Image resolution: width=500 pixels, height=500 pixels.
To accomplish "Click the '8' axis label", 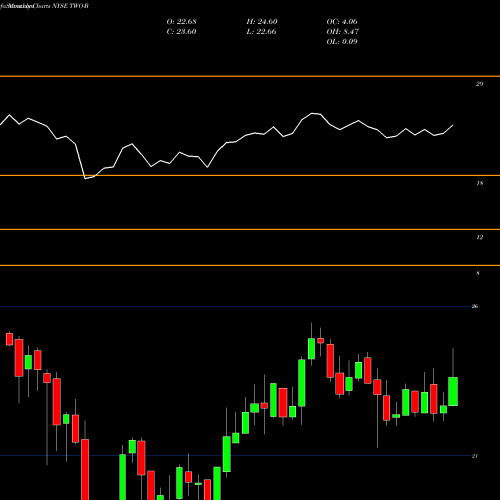I will pos(478,273).
